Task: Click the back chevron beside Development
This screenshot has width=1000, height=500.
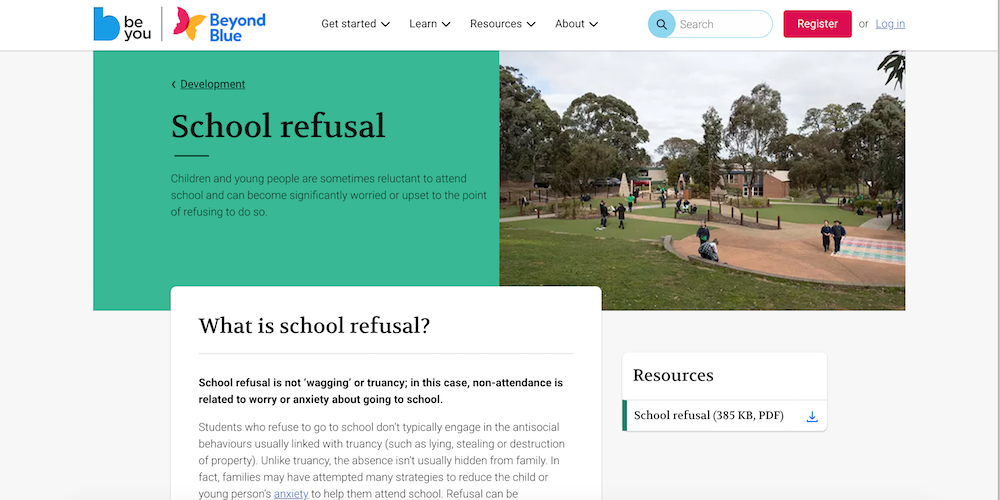Action: pos(173,85)
